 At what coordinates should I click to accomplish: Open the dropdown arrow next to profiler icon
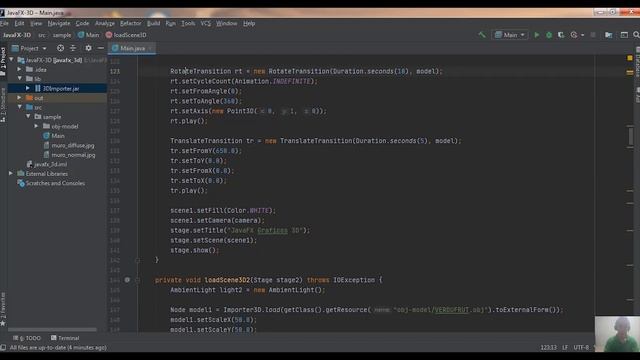point(582,35)
